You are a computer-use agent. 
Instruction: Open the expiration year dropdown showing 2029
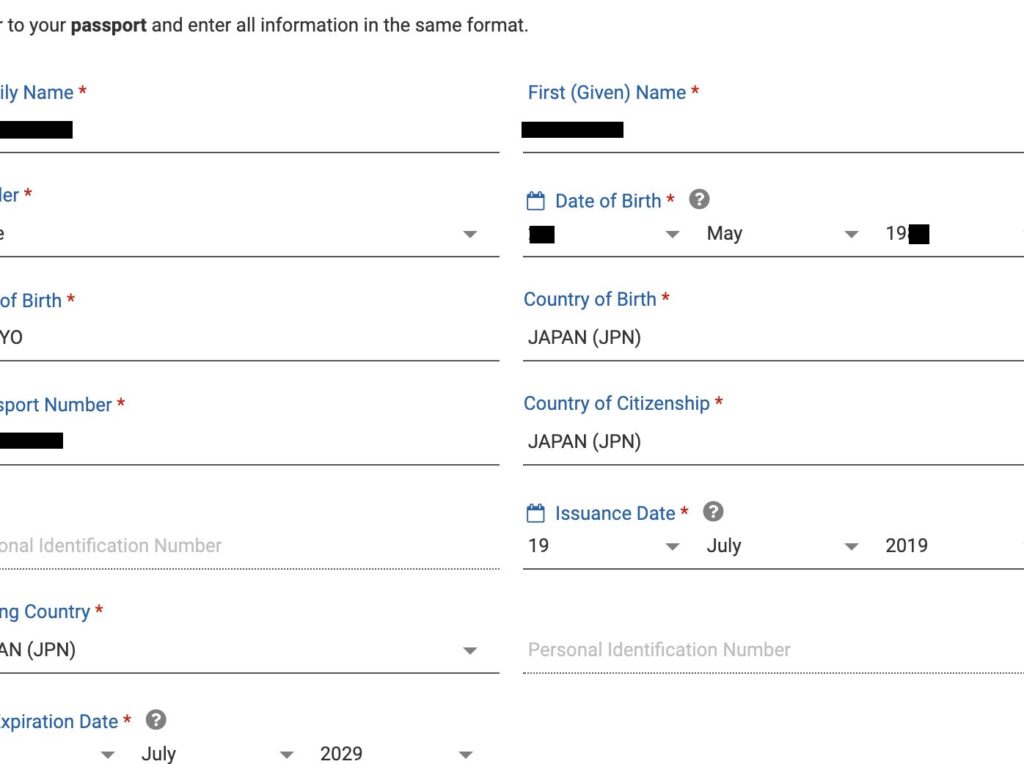coord(396,754)
